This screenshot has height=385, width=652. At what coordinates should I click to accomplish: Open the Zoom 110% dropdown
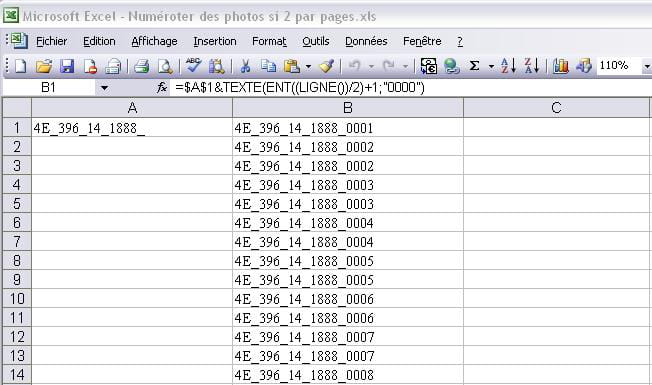[647, 66]
